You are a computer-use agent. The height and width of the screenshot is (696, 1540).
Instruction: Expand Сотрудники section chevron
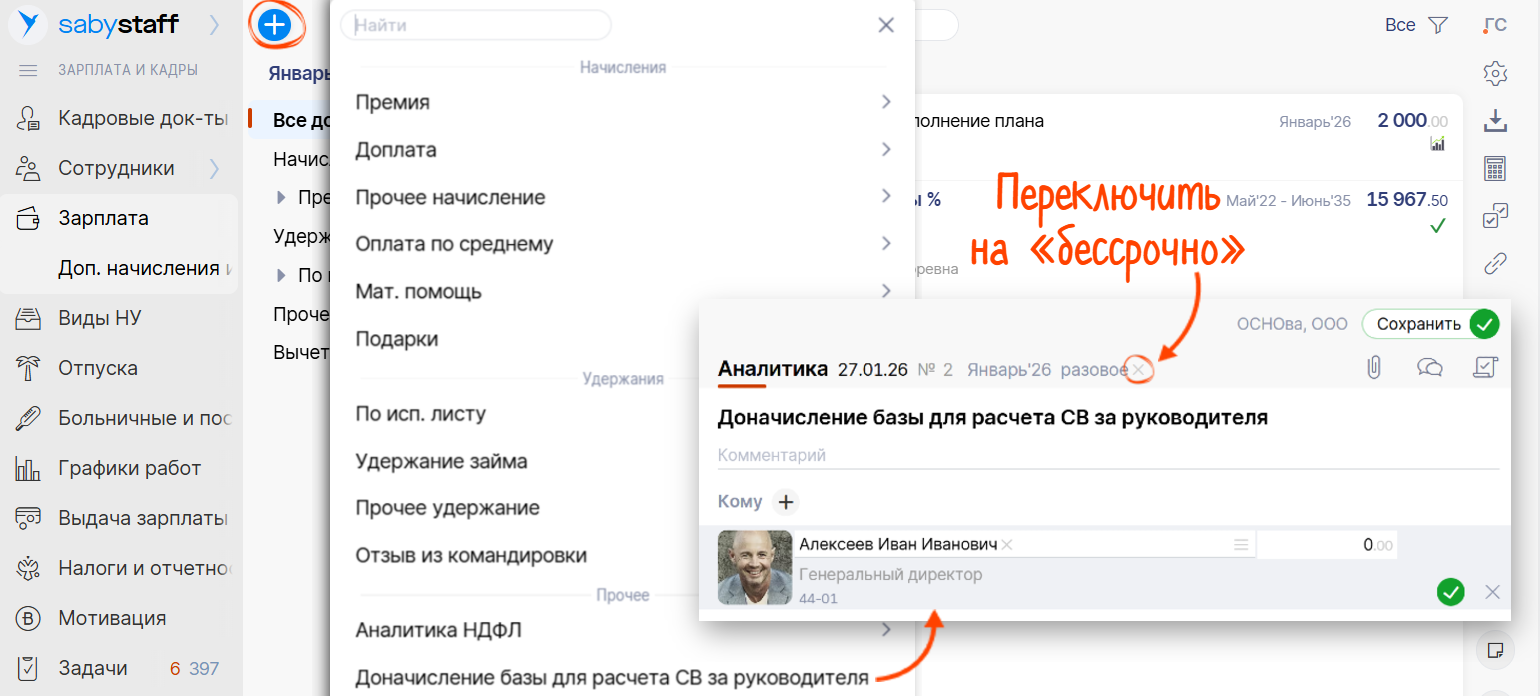(214, 168)
